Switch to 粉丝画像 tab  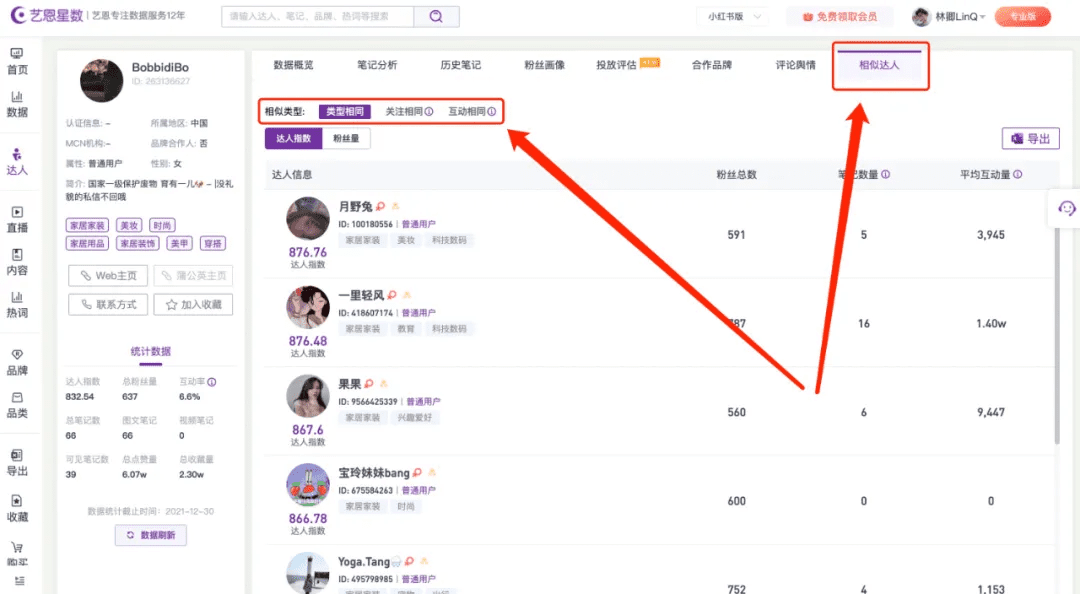coord(544,65)
